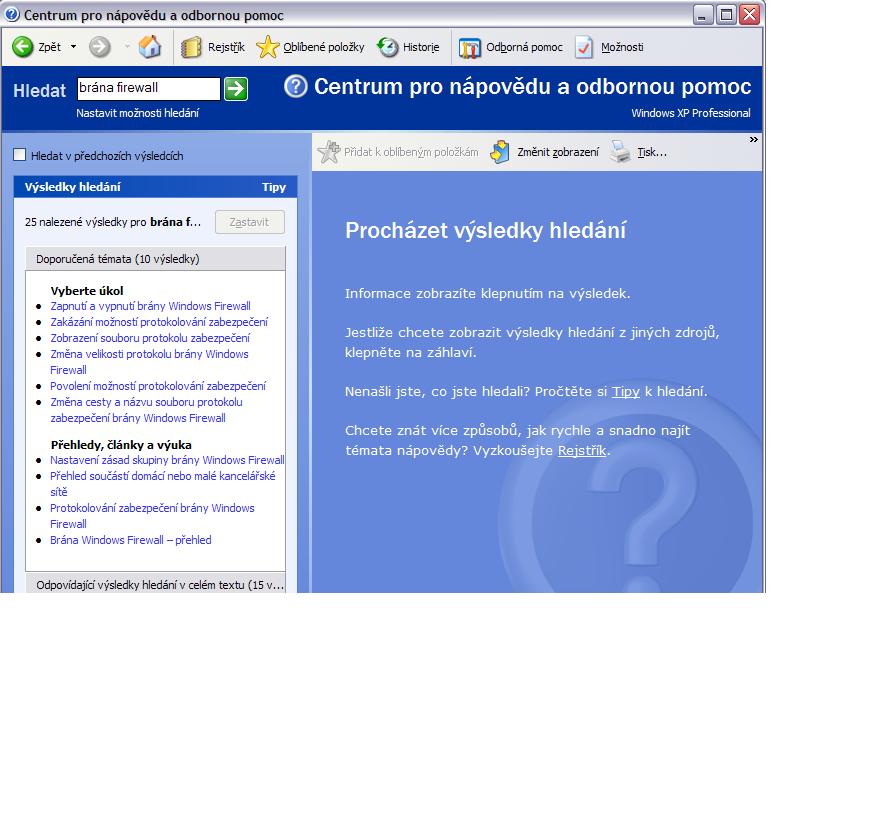The image size is (896, 840).
Task: Open the Historie clock icon
Action: [x=387, y=47]
